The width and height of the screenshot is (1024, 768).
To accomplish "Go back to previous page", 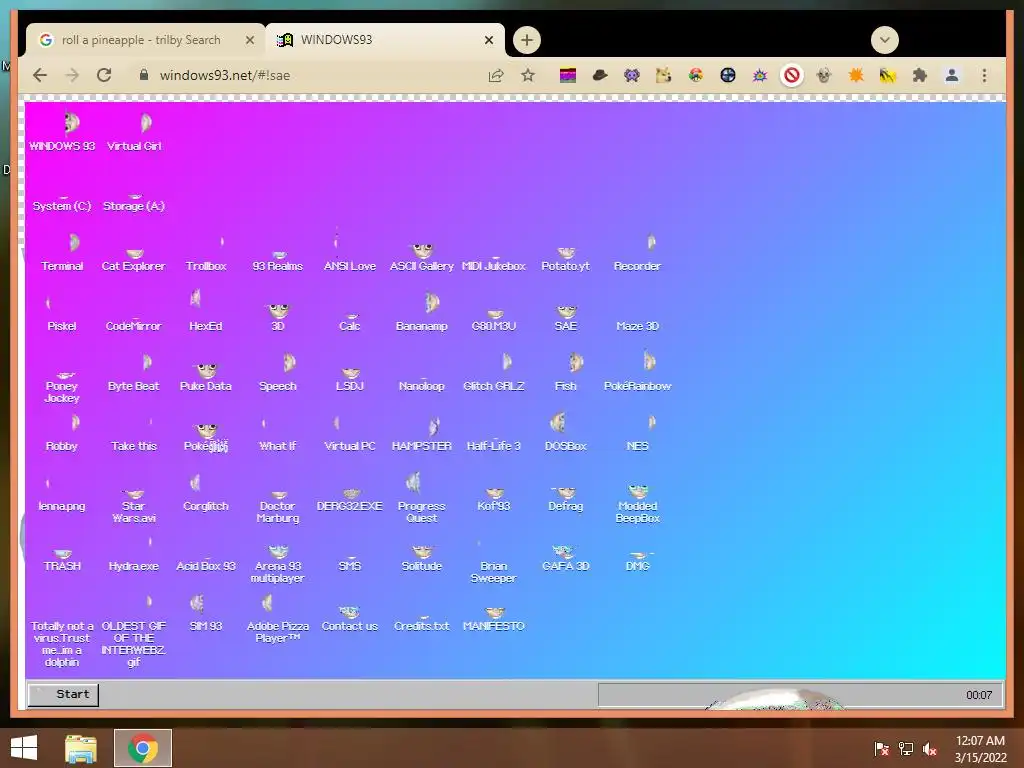I will pyautogui.click(x=40, y=75).
